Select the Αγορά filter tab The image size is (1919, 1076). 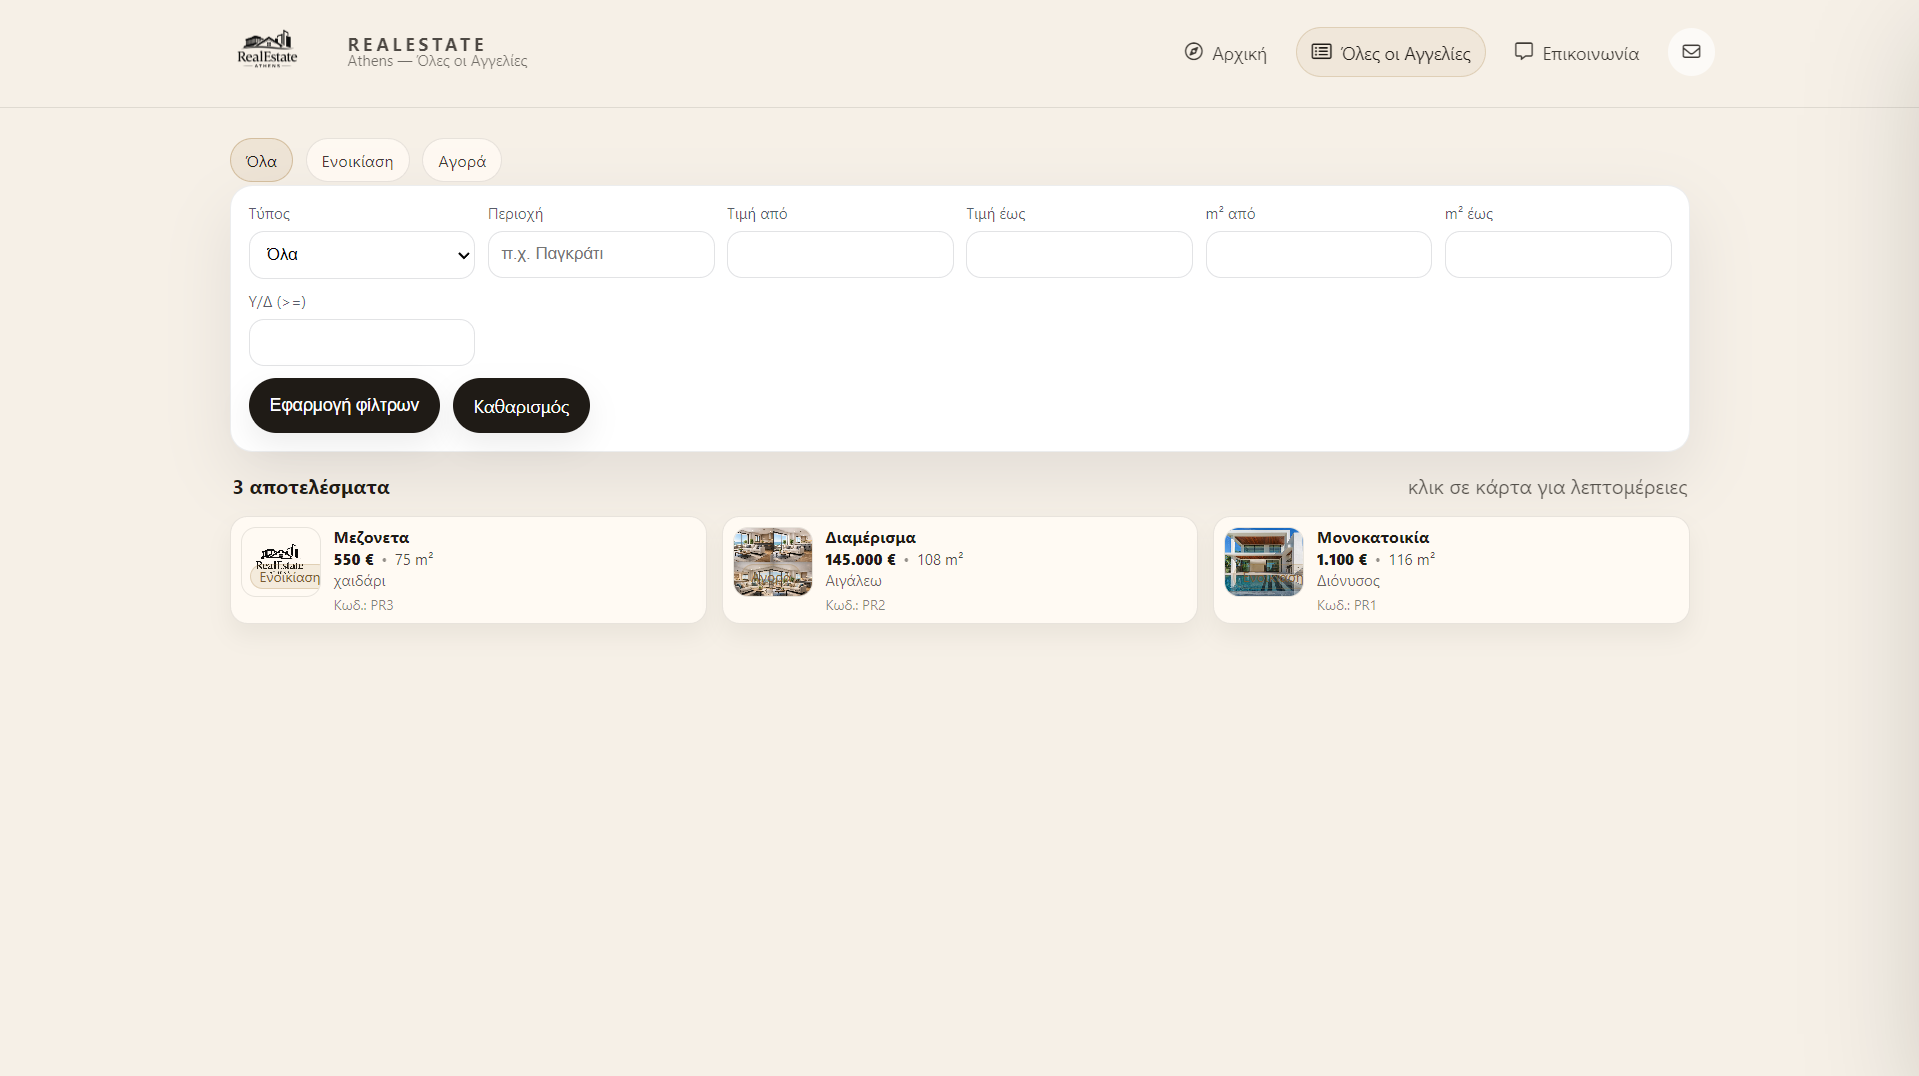tap(461, 161)
